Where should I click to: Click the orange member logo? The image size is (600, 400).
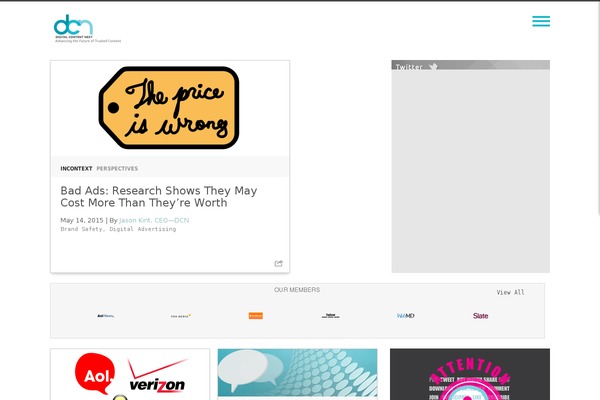point(256,316)
